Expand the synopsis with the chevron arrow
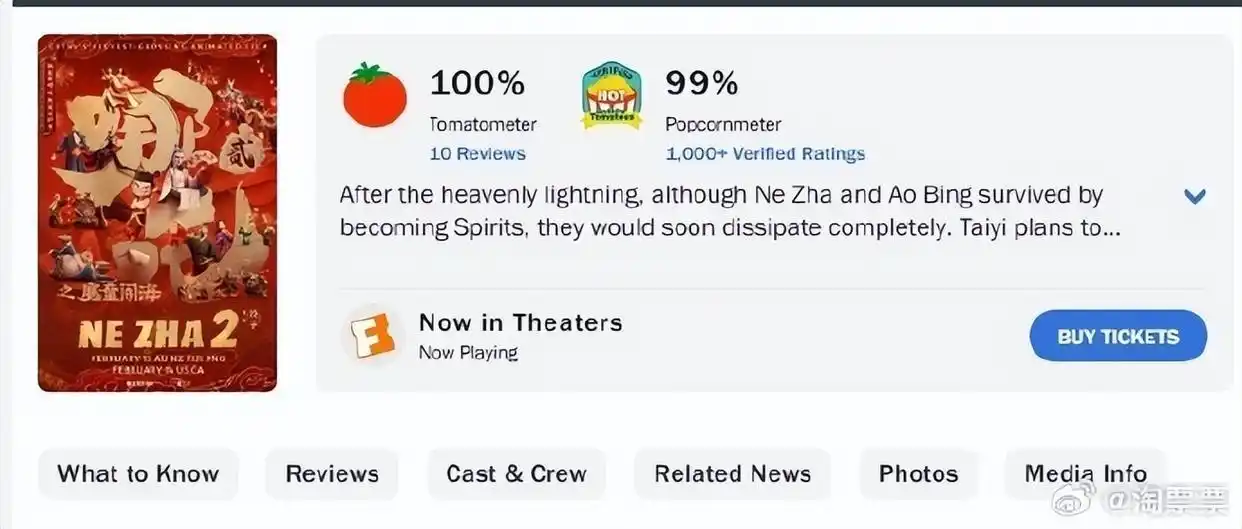 coord(1195,196)
